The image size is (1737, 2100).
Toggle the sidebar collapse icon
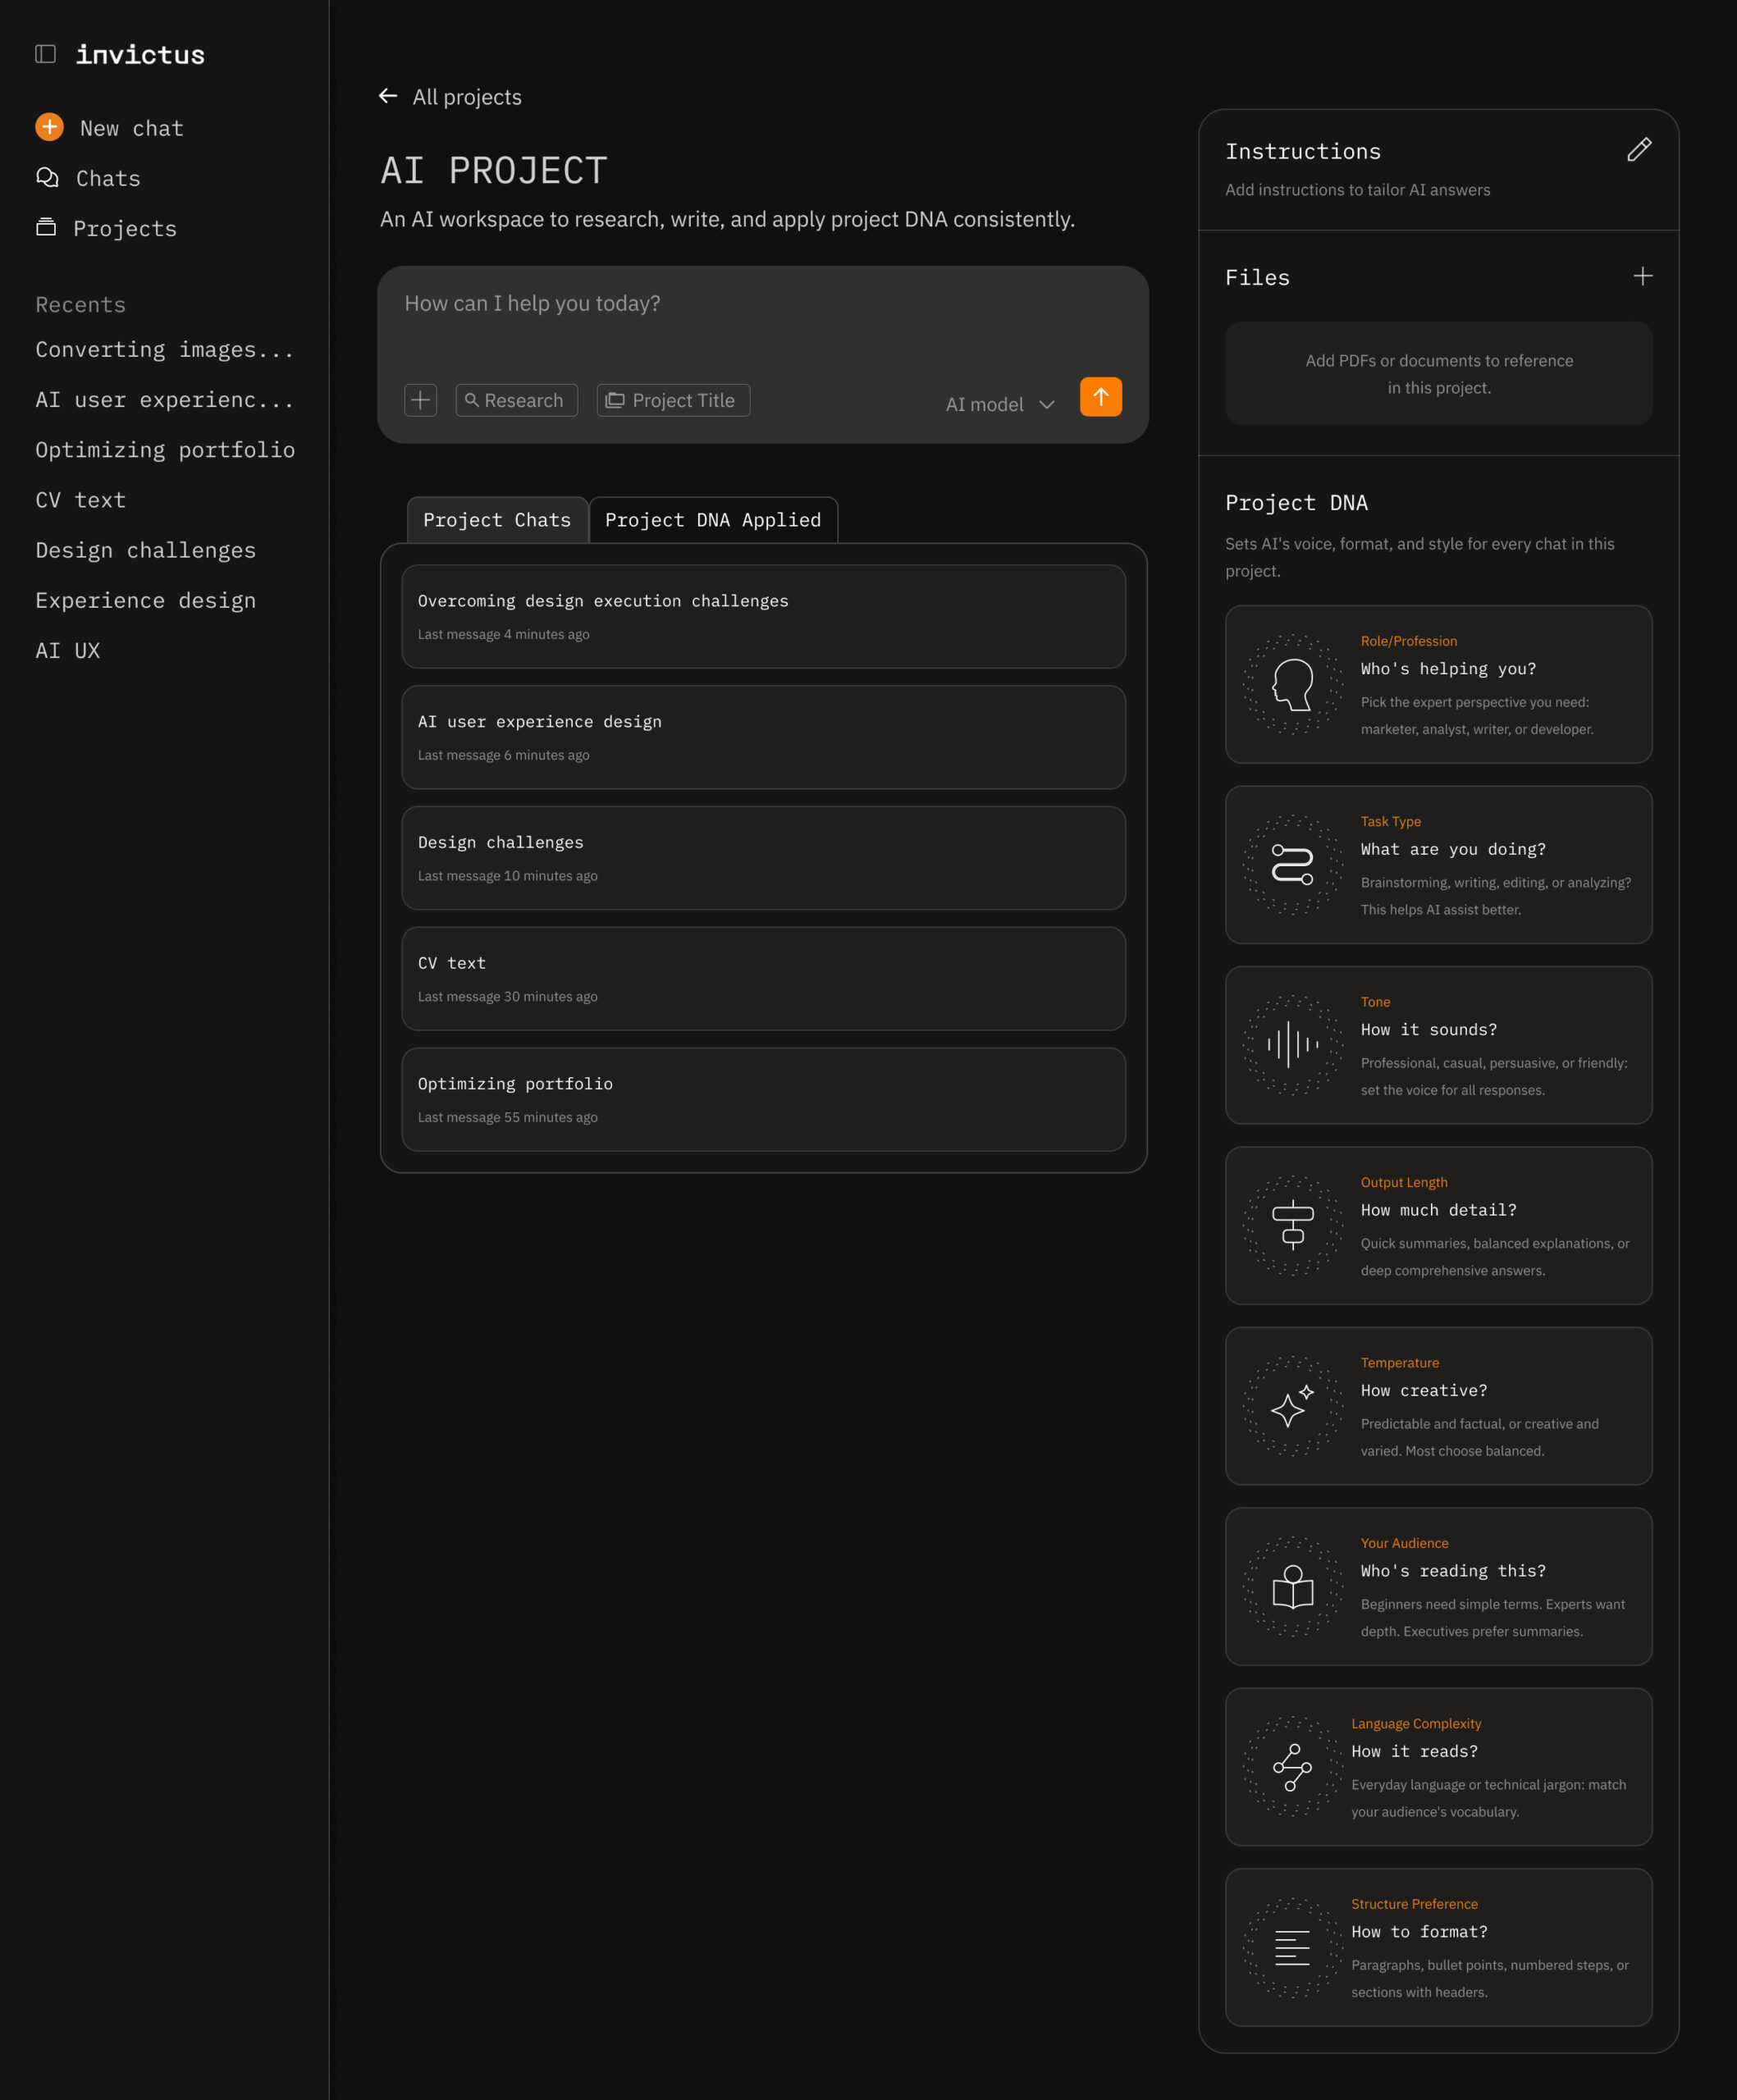pyautogui.click(x=45, y=54)
